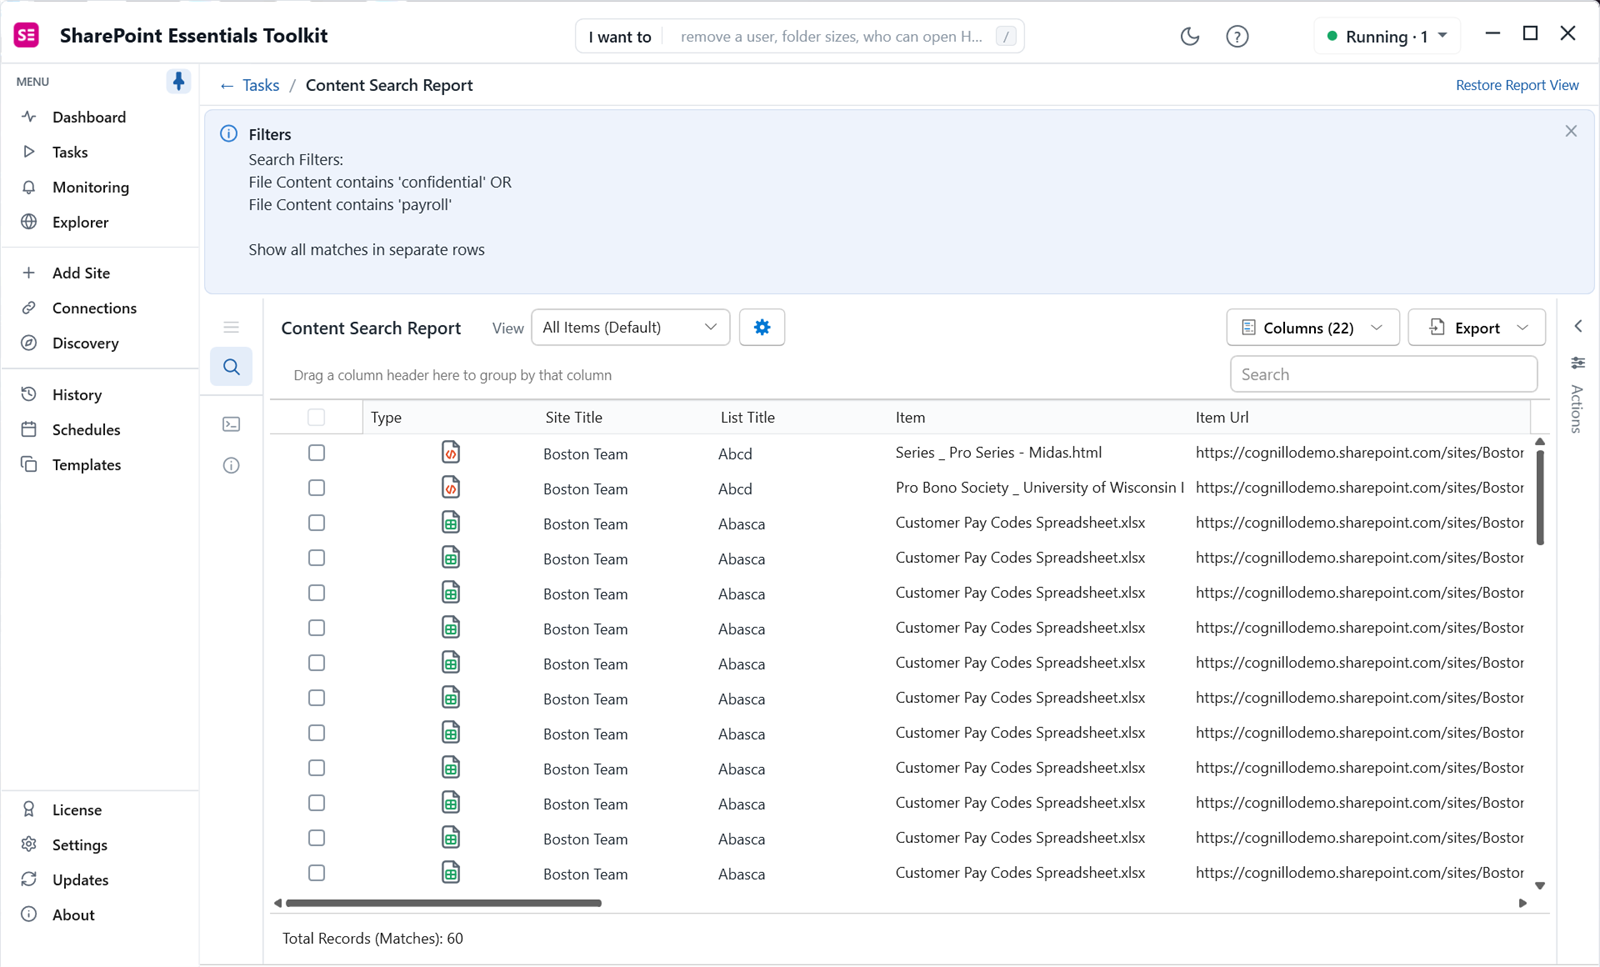Viewport: 1600px width, 967px height.
Task: Click the 'Abcd' list title in Midas.html row
Action: (735, 454)
